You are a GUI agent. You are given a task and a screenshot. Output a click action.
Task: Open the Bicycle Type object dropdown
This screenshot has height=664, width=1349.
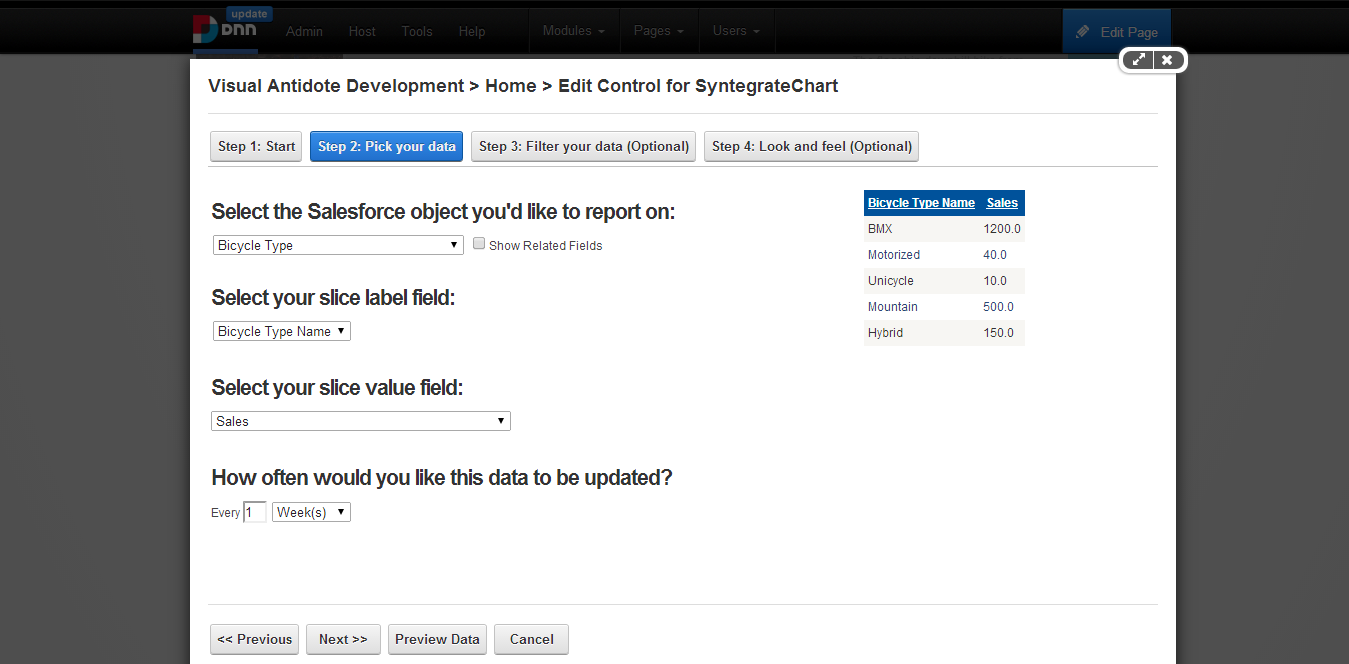coord(338,245)
